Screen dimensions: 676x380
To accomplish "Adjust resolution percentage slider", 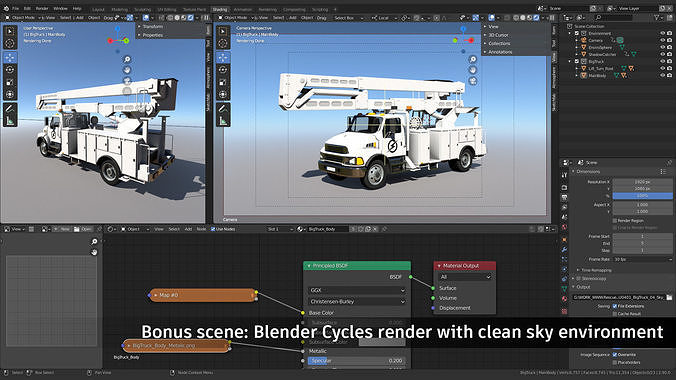I will [642, 196].
